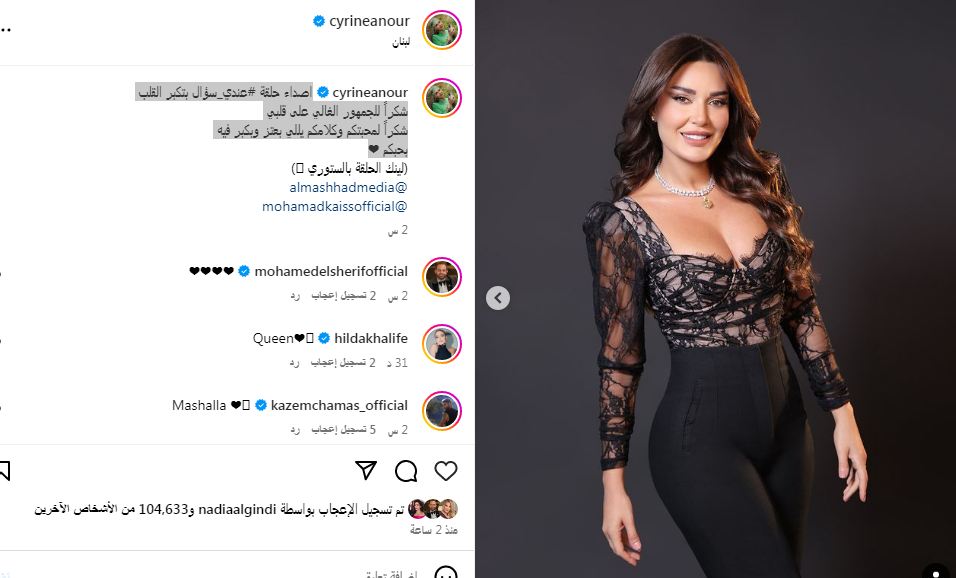Share the post via paper plane icon
The height and width of the screenshot is (578, 956).
pyautogui.click(x=366, y=471)
